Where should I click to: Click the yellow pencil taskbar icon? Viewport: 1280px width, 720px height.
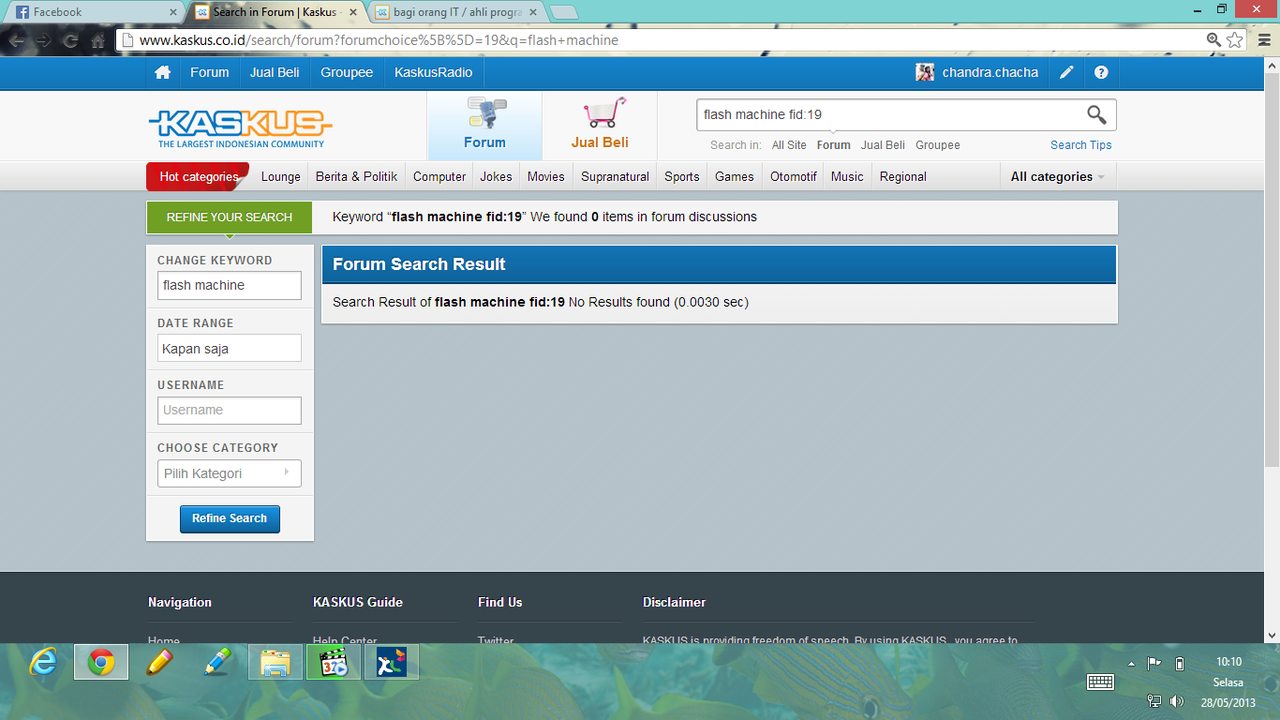point(159,662)
